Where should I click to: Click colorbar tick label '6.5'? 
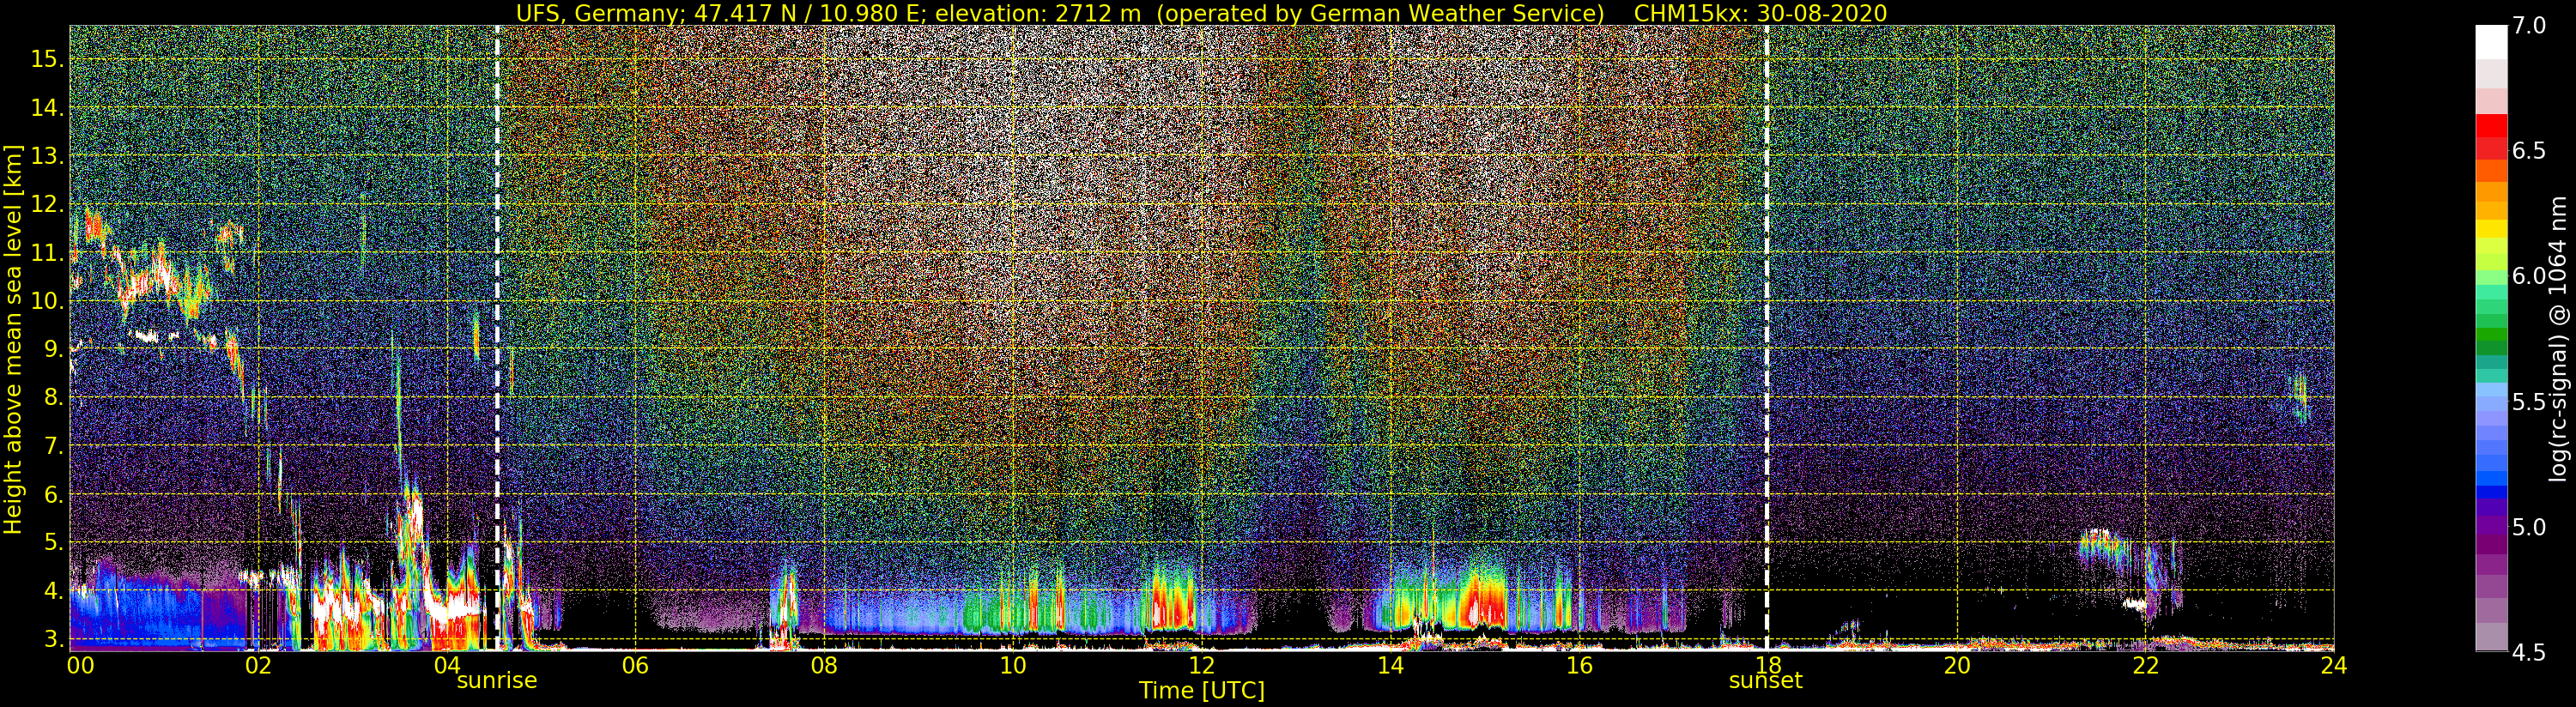pyautogui.click(x=2528, y=151)
